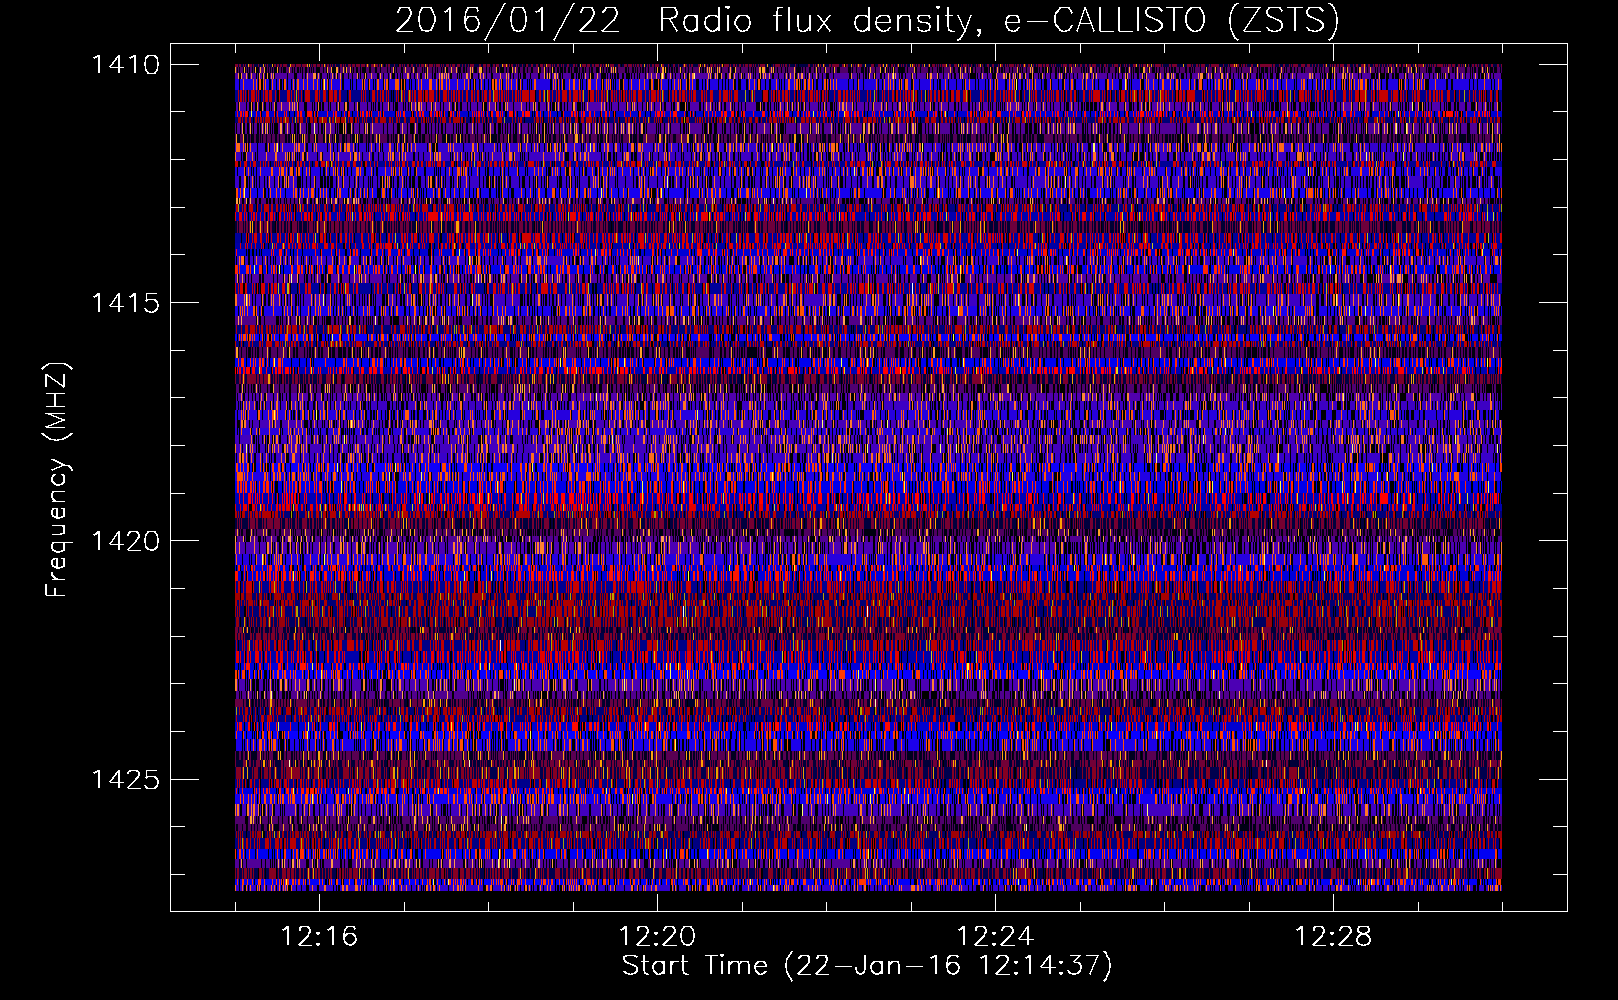Click the 1410 frequency axis label

coord(125,65)
